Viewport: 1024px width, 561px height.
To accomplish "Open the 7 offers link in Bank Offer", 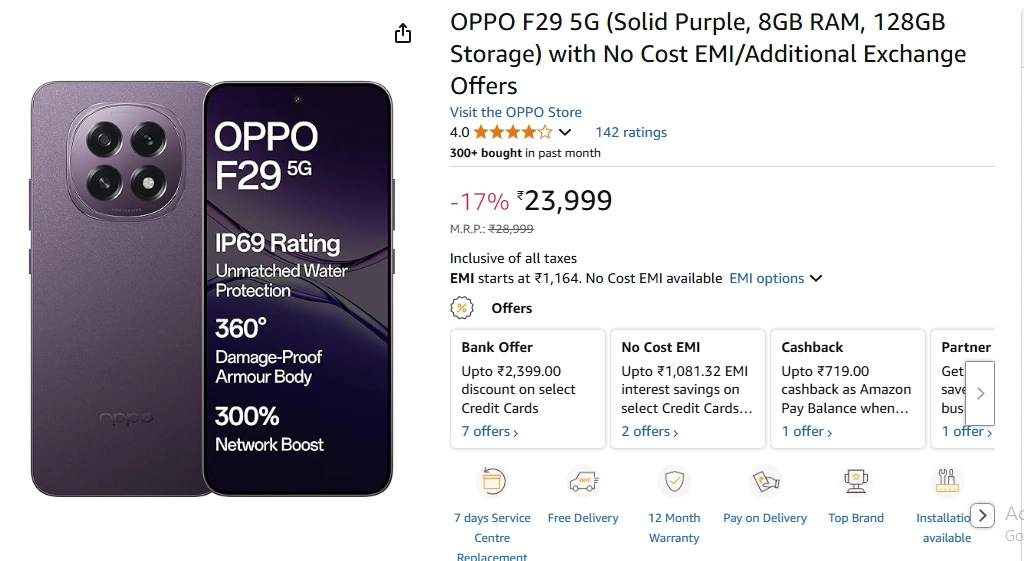I will (x=490, y=431).
